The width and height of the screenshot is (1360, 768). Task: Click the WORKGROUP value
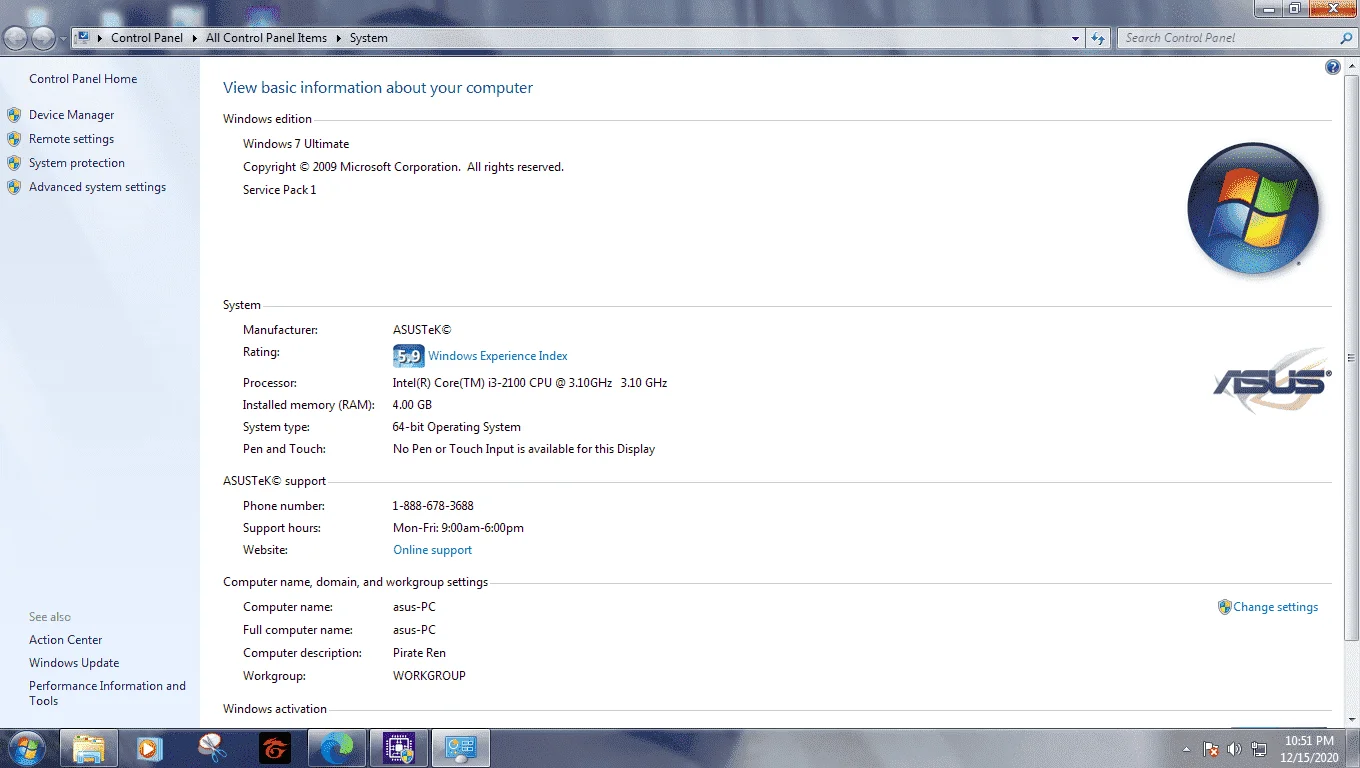429,675
